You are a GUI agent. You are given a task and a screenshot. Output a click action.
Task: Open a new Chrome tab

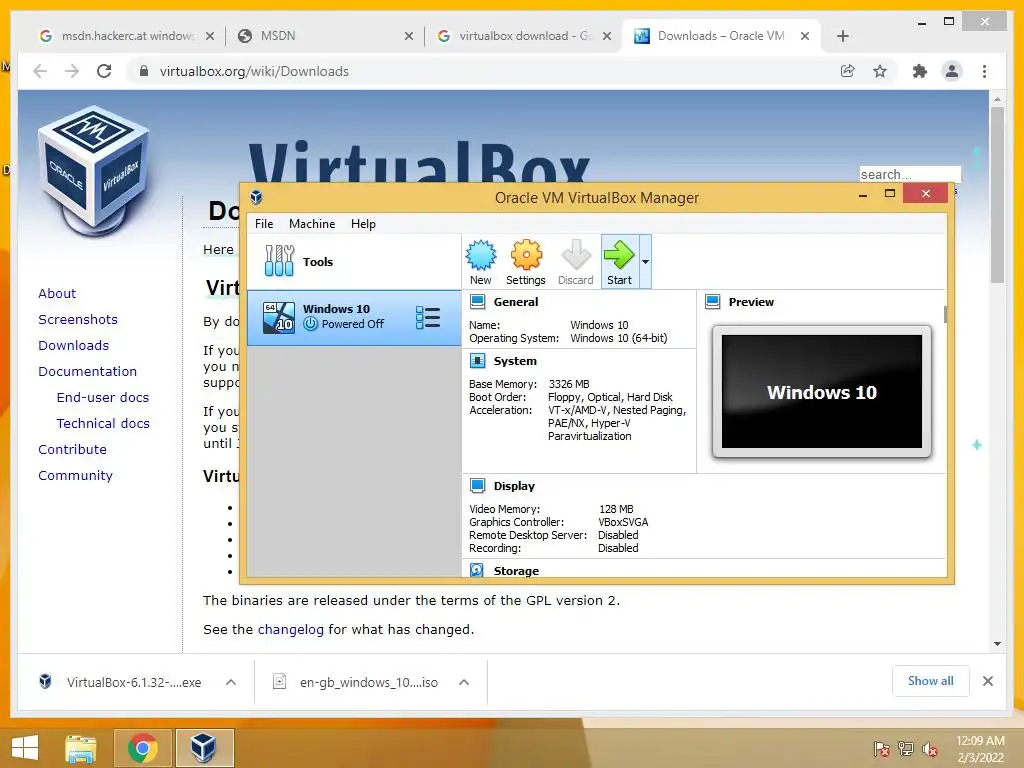842,36
